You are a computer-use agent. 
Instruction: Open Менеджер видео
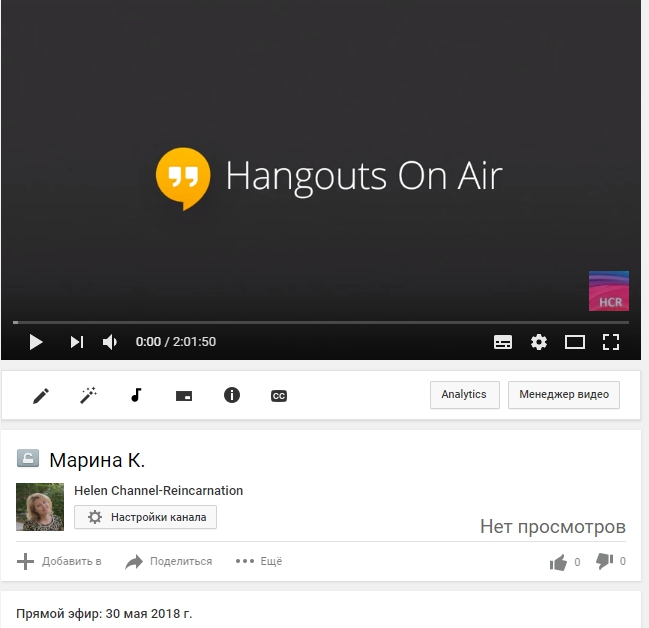tap(564, 395)
